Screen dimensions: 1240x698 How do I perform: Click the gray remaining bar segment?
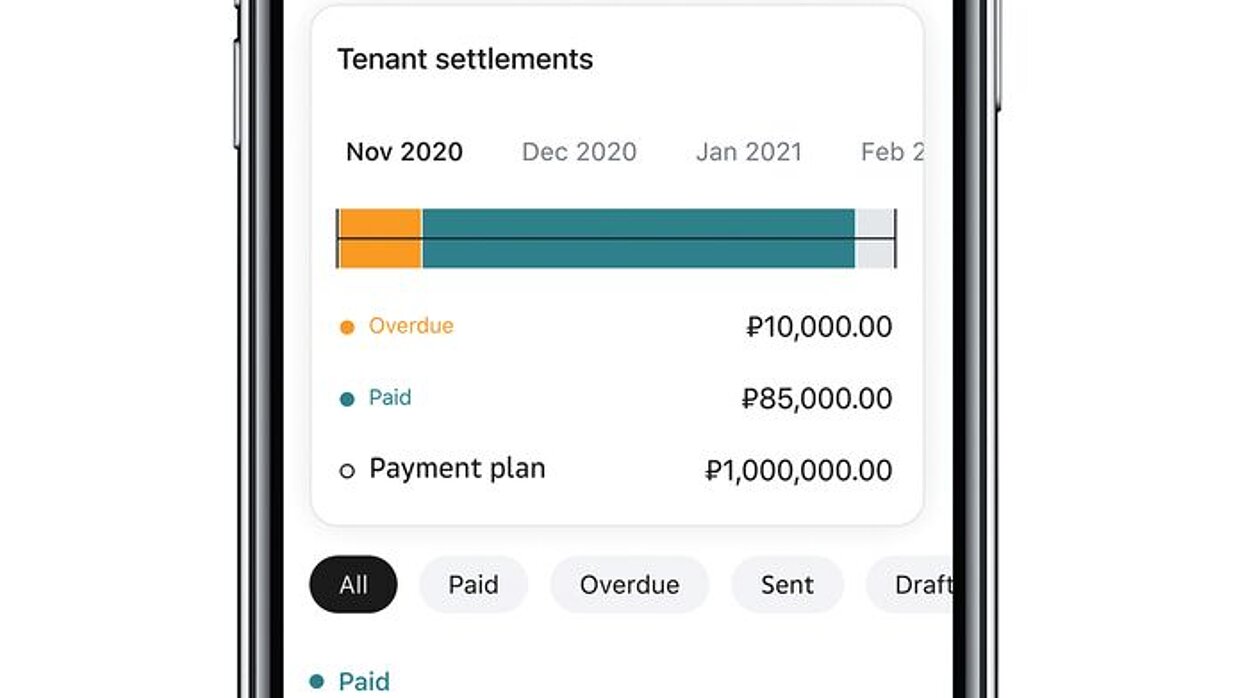pos(874,238)
